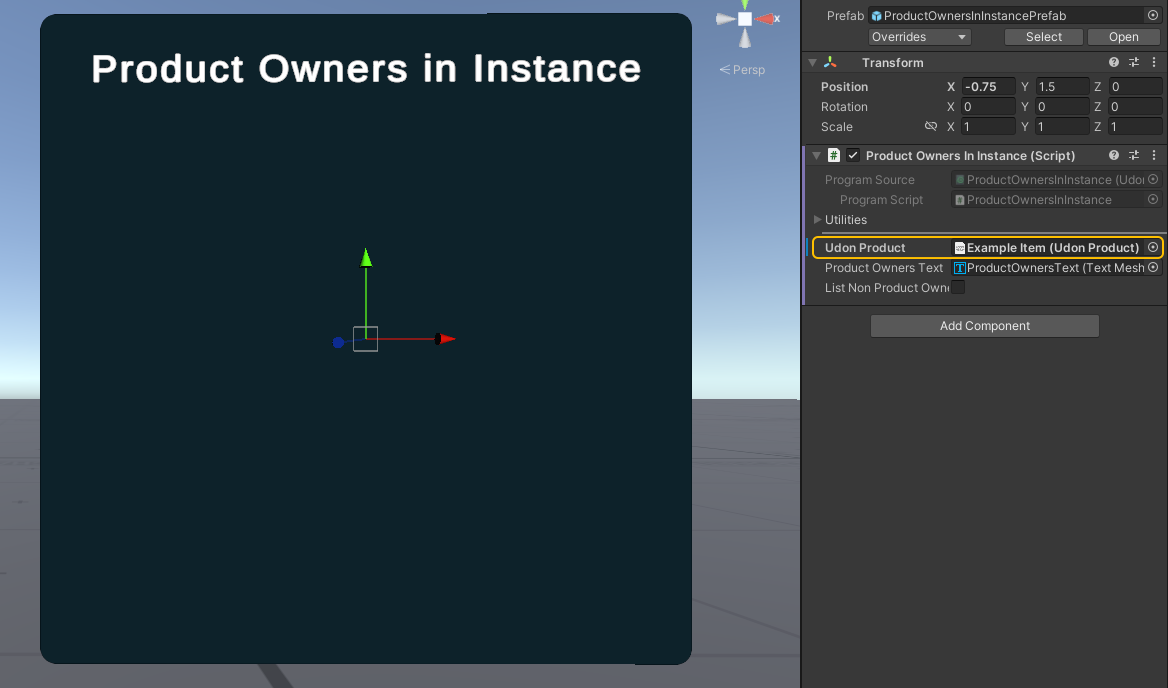The height and width of the screenshot is (688, 1168).
Task: Enable List Non Product Owners checkbox
Action: (958, 287)
